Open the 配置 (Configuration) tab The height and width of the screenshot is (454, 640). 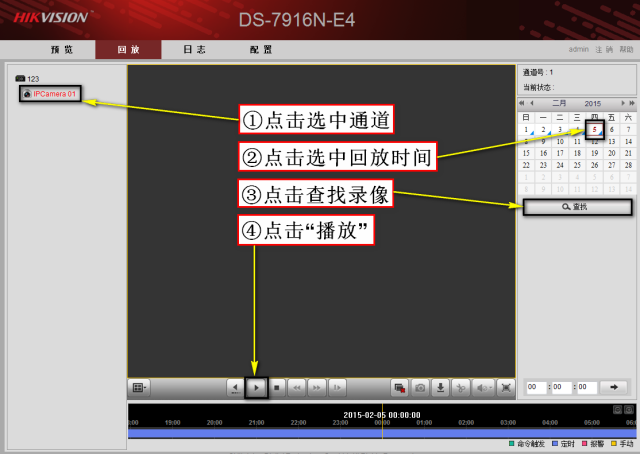tap(261, 50)
